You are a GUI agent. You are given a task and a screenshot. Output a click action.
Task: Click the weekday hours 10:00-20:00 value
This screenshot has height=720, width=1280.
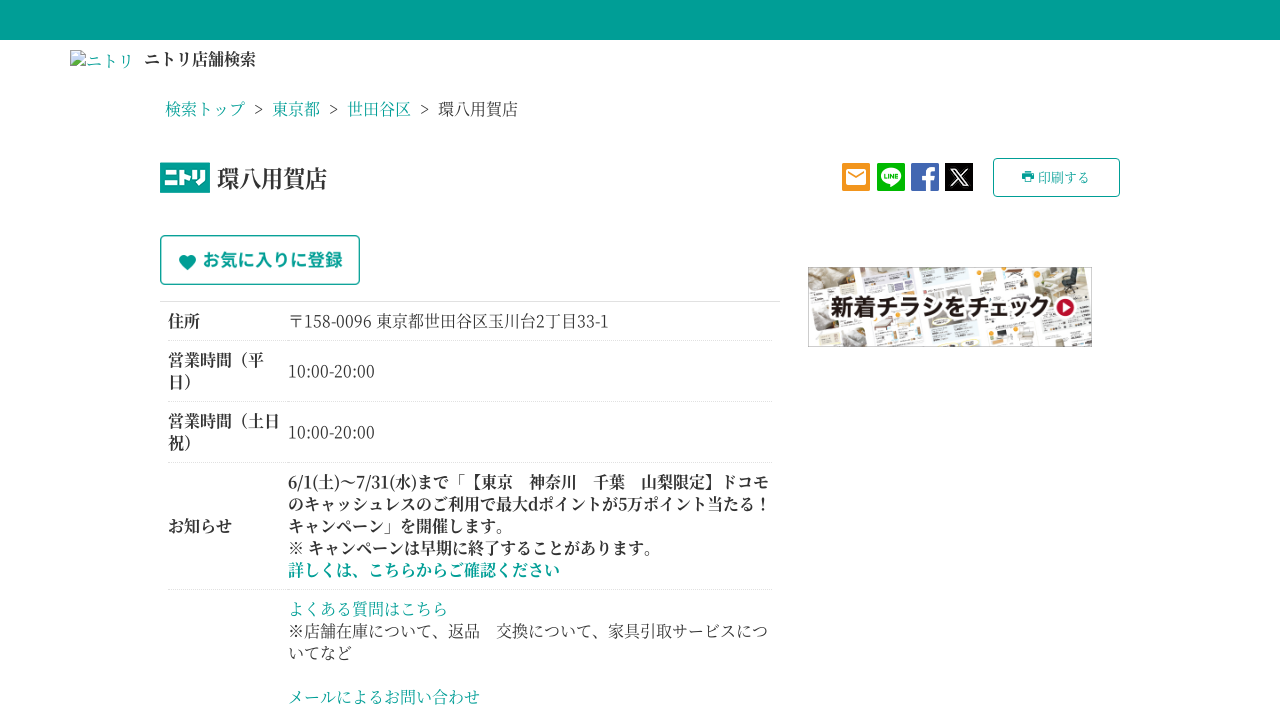331,371
